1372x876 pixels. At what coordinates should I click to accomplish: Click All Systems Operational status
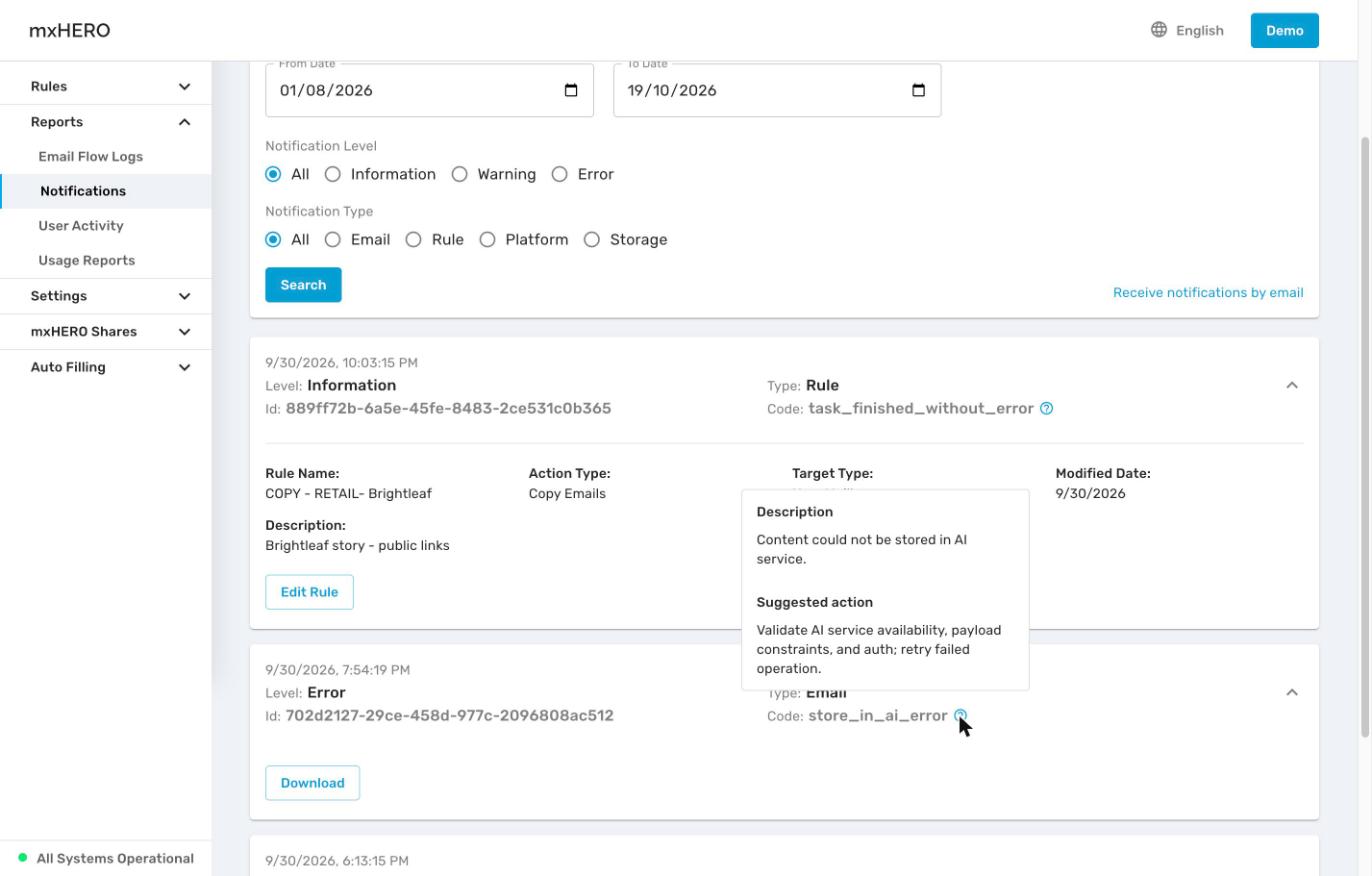(106, 858)
